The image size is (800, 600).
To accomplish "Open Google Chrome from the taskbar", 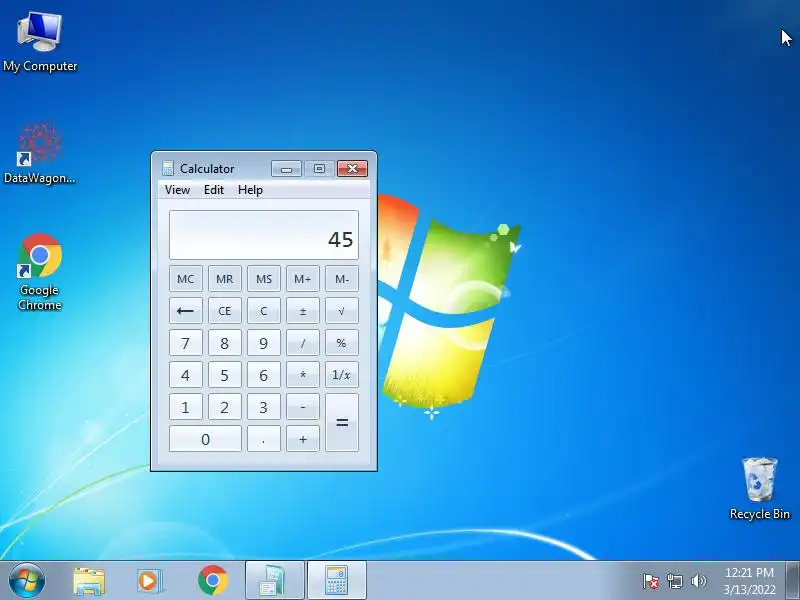I will [213, 581].
